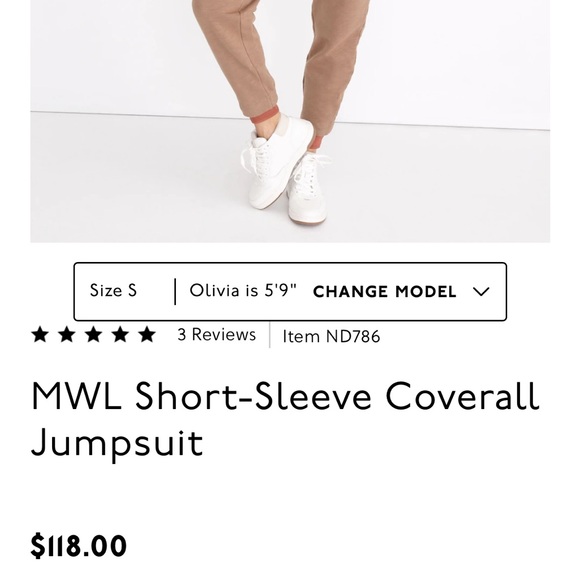
Task: Click the $118.00 price
Action: 79,545
